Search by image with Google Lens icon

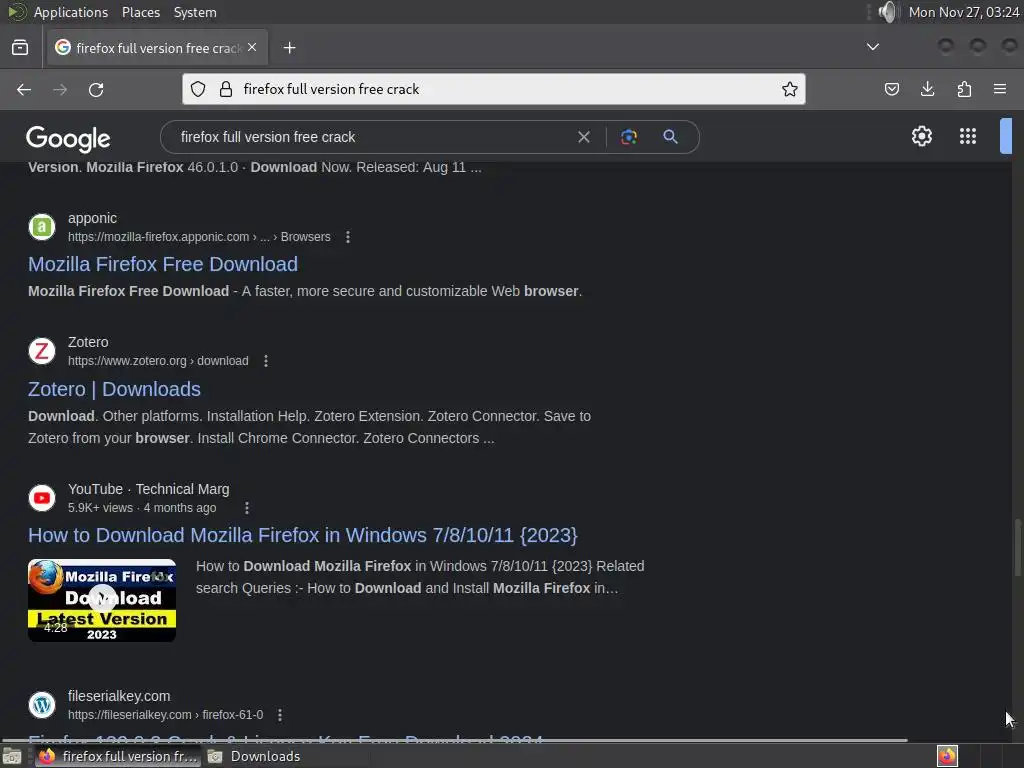(x=629, y=137)
